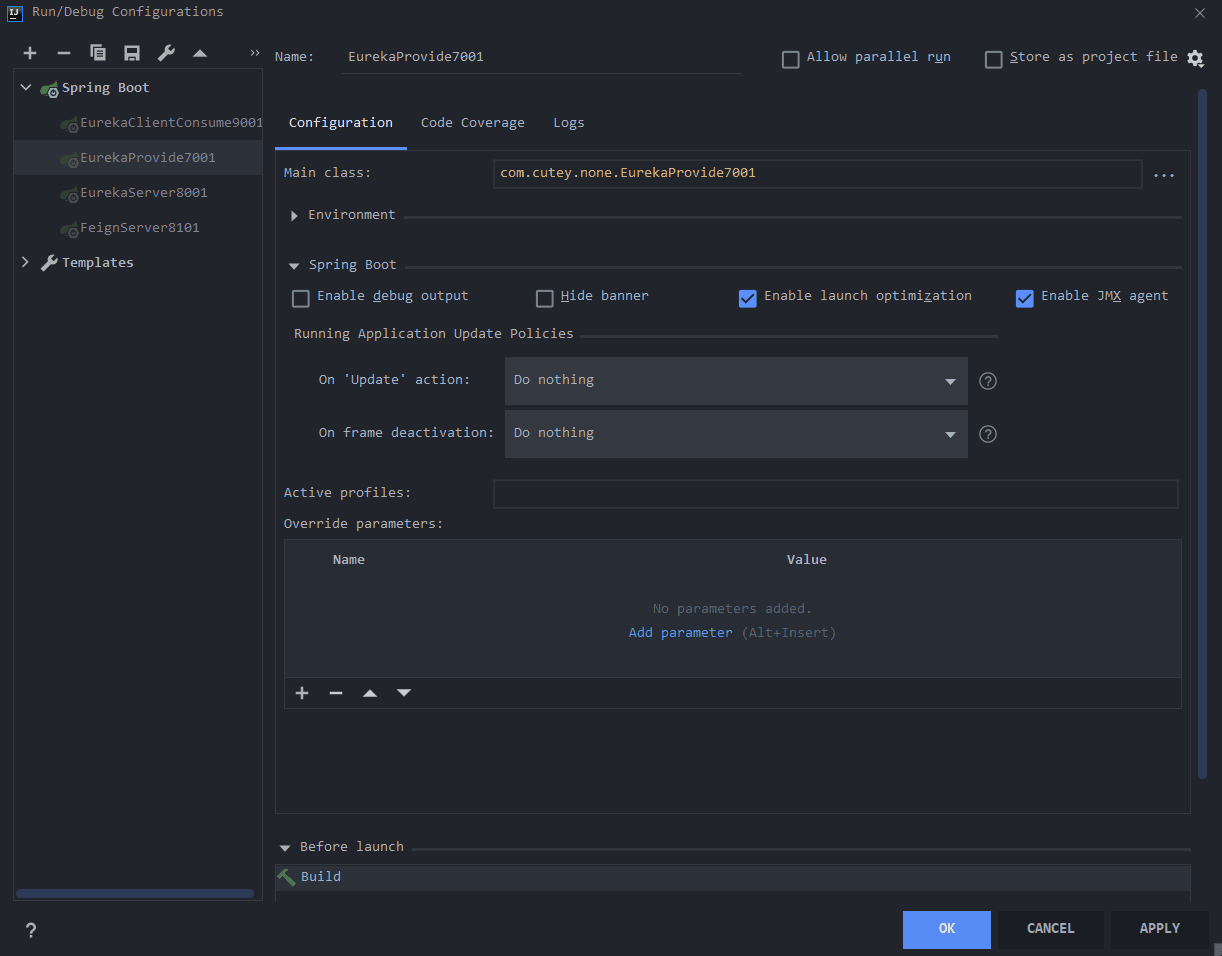This screenshot has height=956, width=1222.
Task: Collapse the Spring Boot tree node
Action: (x=26, y=88)
